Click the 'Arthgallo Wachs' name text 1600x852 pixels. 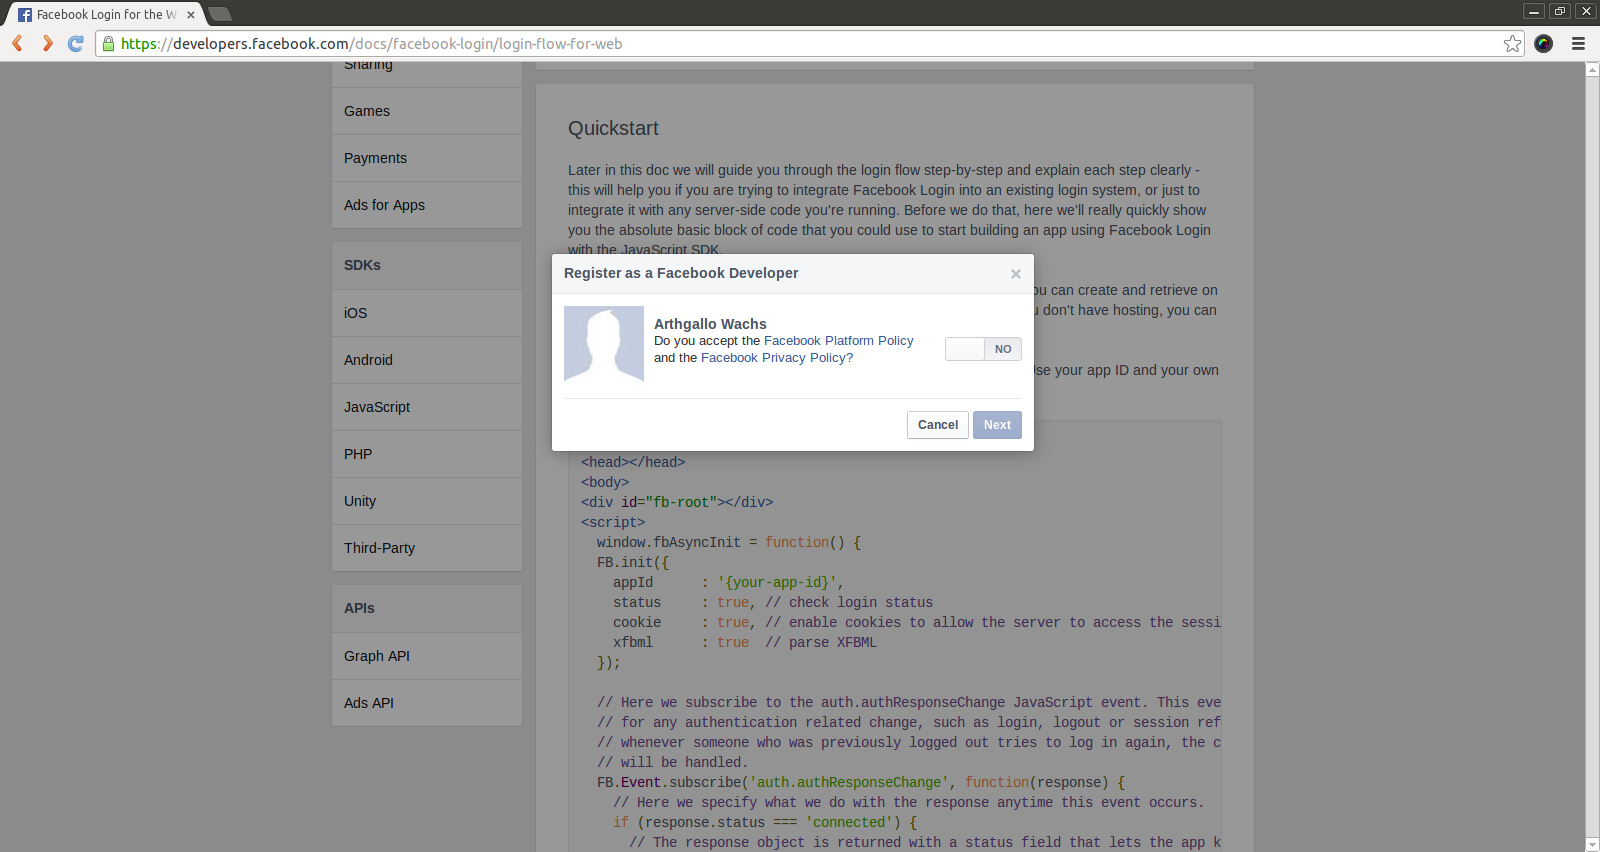coord(710,324)
